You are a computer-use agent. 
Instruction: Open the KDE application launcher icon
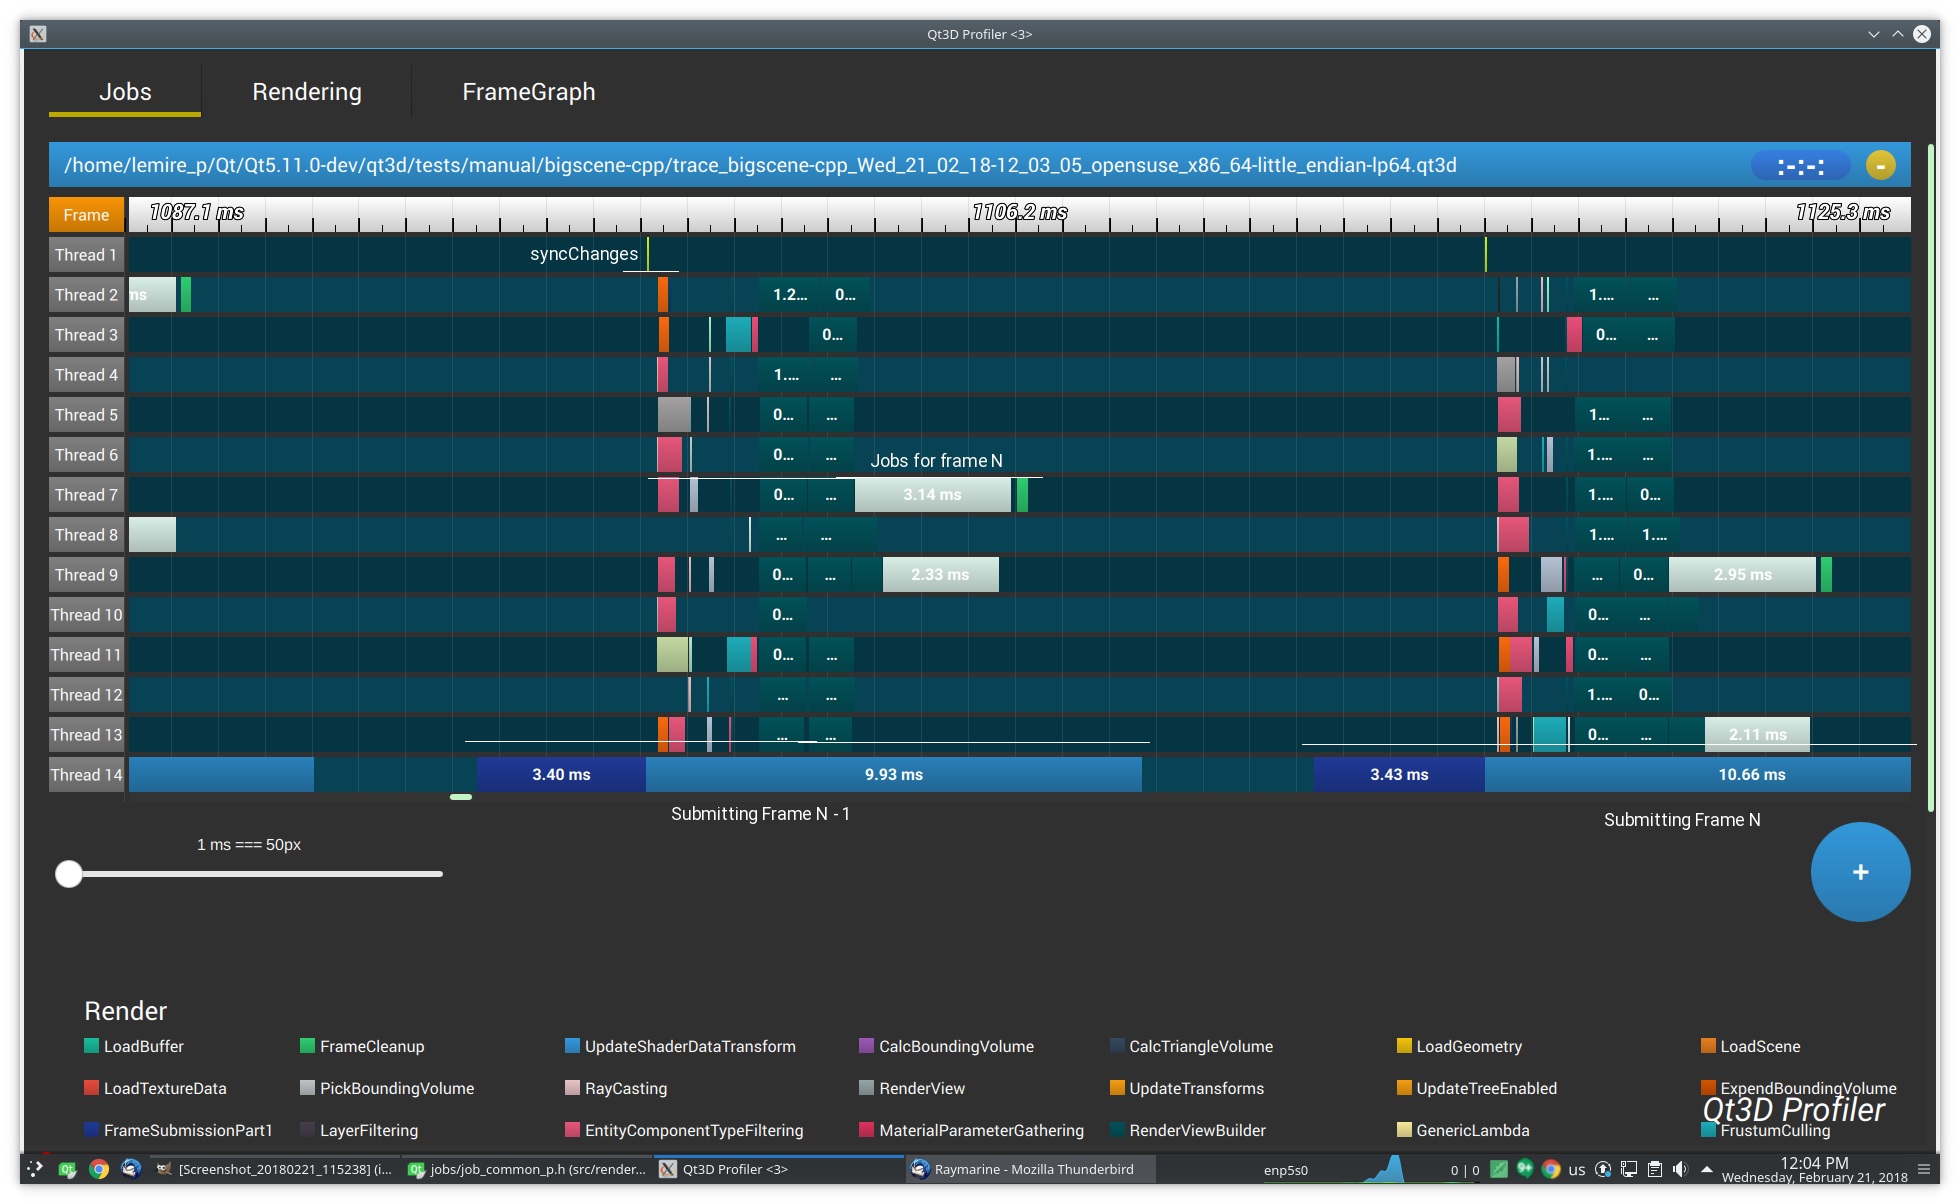point(35,1169)
